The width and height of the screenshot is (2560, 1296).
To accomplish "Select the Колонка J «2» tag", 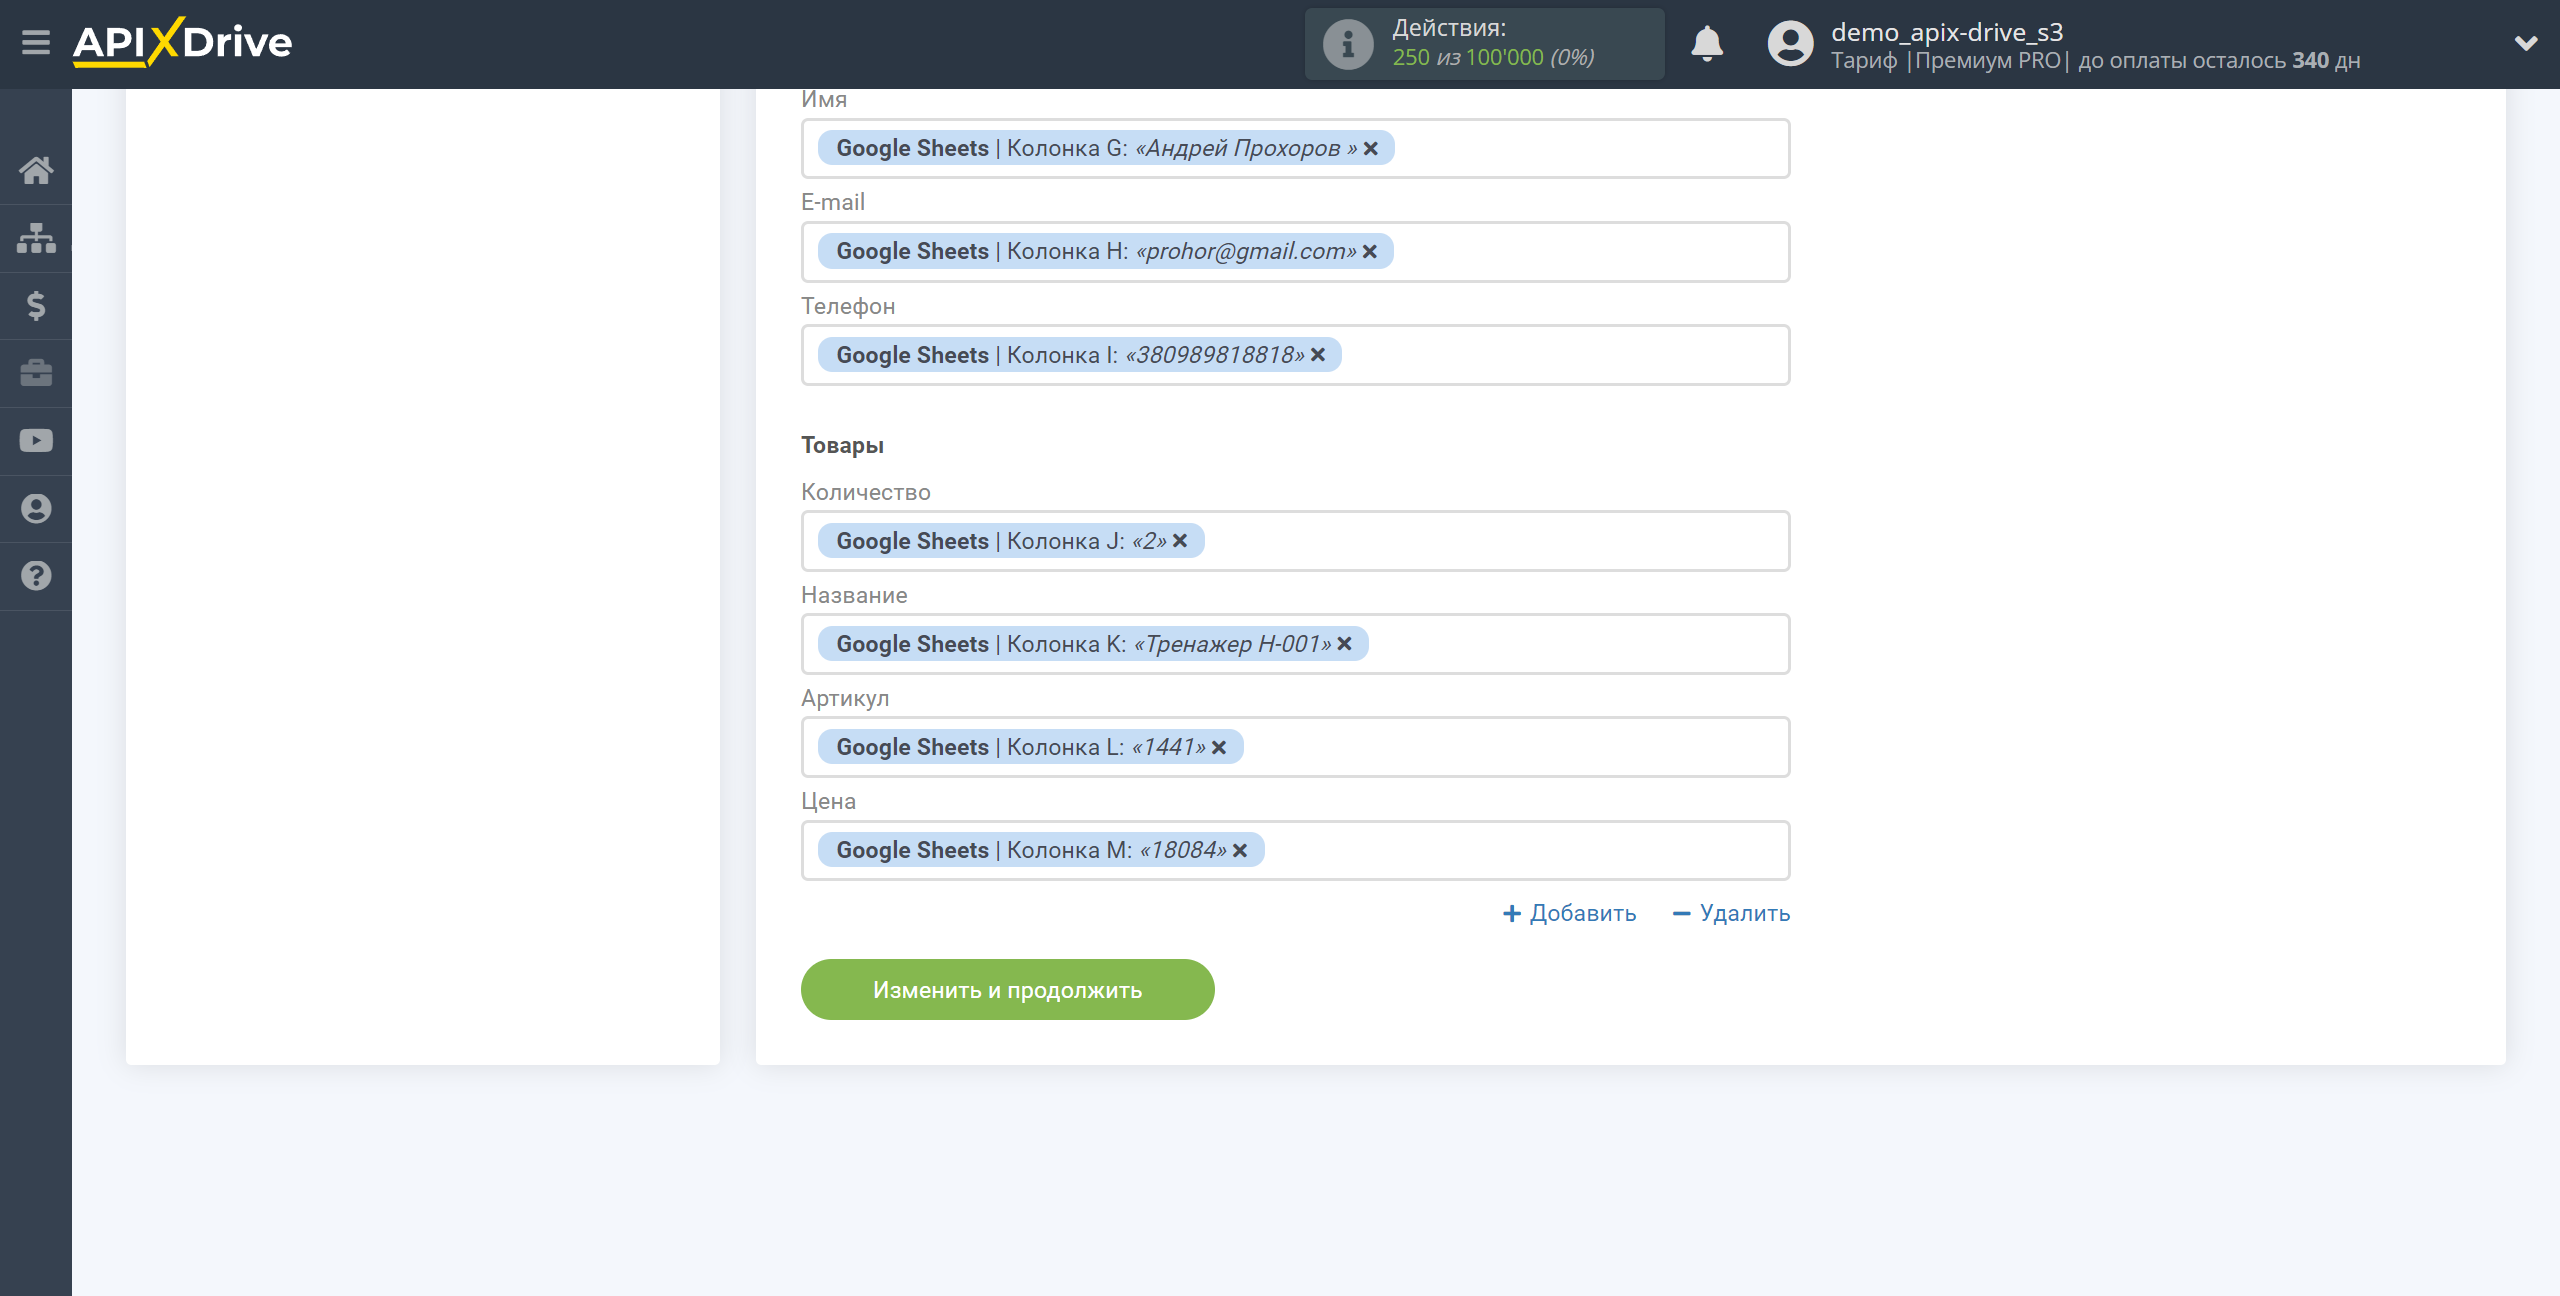I will coord(1010,541).
